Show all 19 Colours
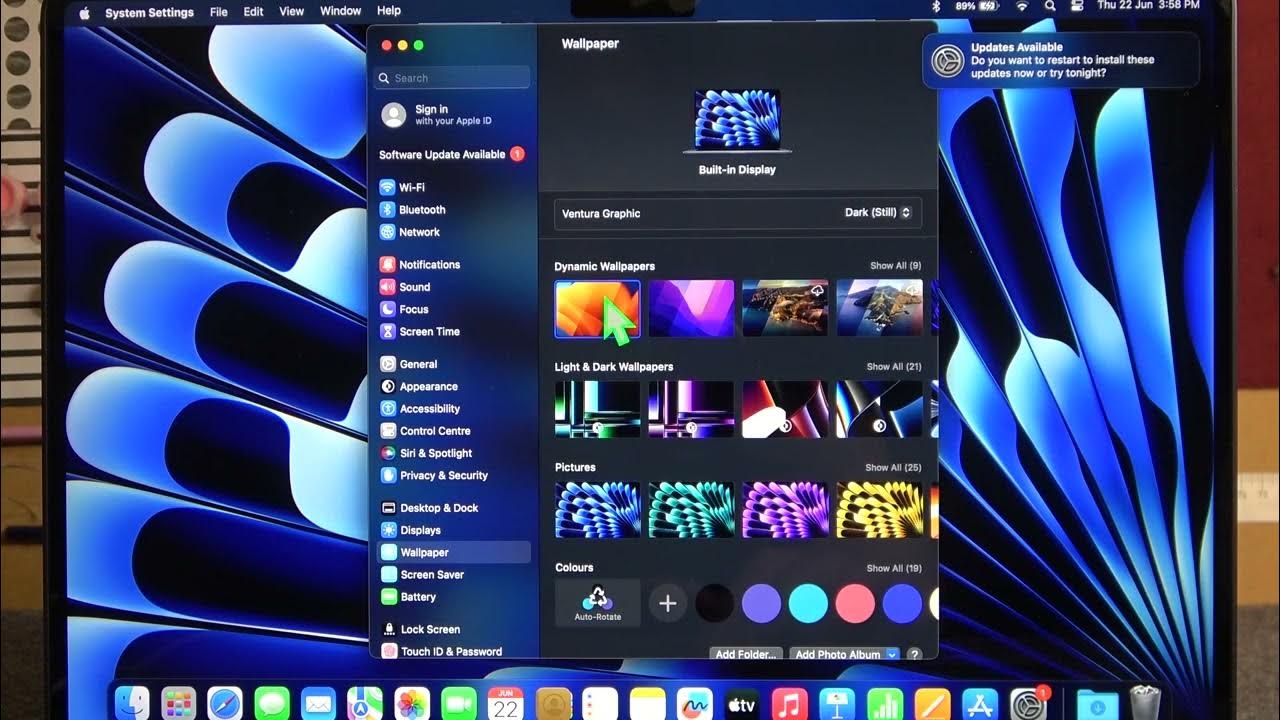 tap(893, 568)
